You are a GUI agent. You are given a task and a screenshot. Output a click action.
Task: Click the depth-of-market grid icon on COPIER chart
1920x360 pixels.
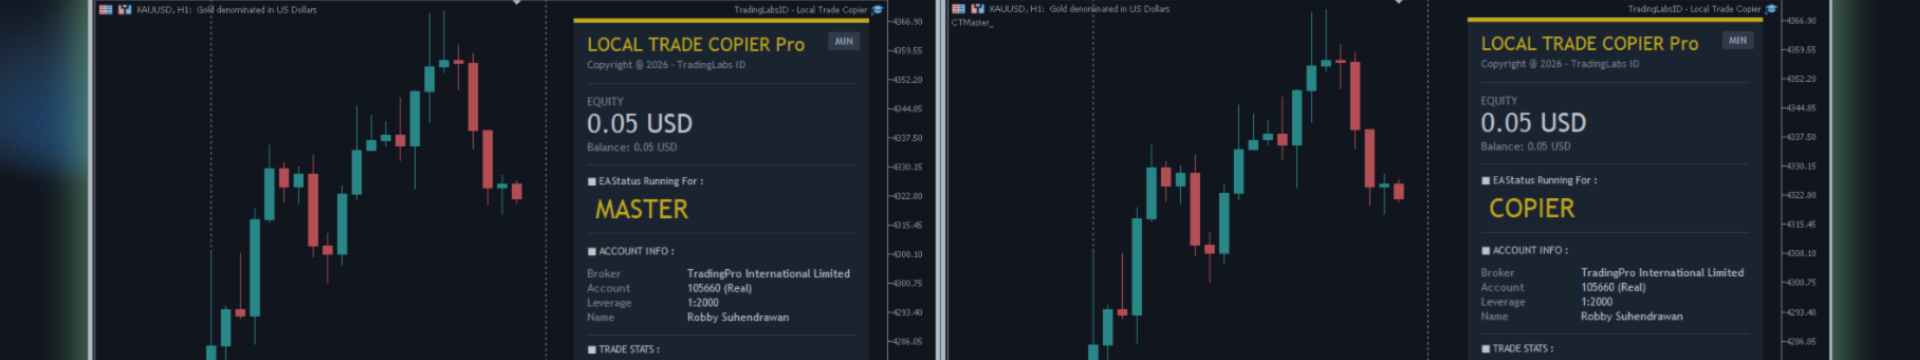[x=959, y=9]
